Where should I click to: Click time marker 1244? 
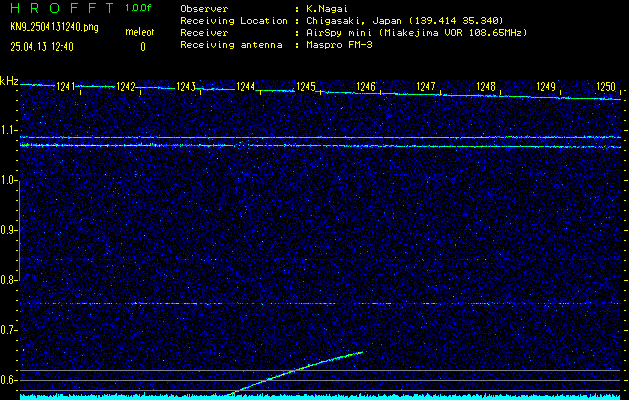click(x=246, y=86)
